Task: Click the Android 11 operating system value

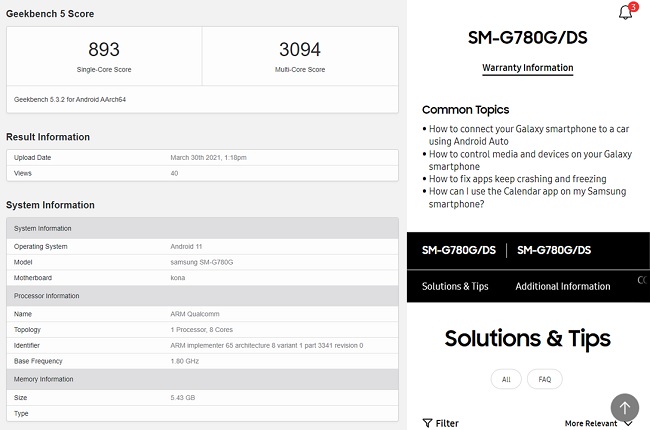Action: pos(186,246)
